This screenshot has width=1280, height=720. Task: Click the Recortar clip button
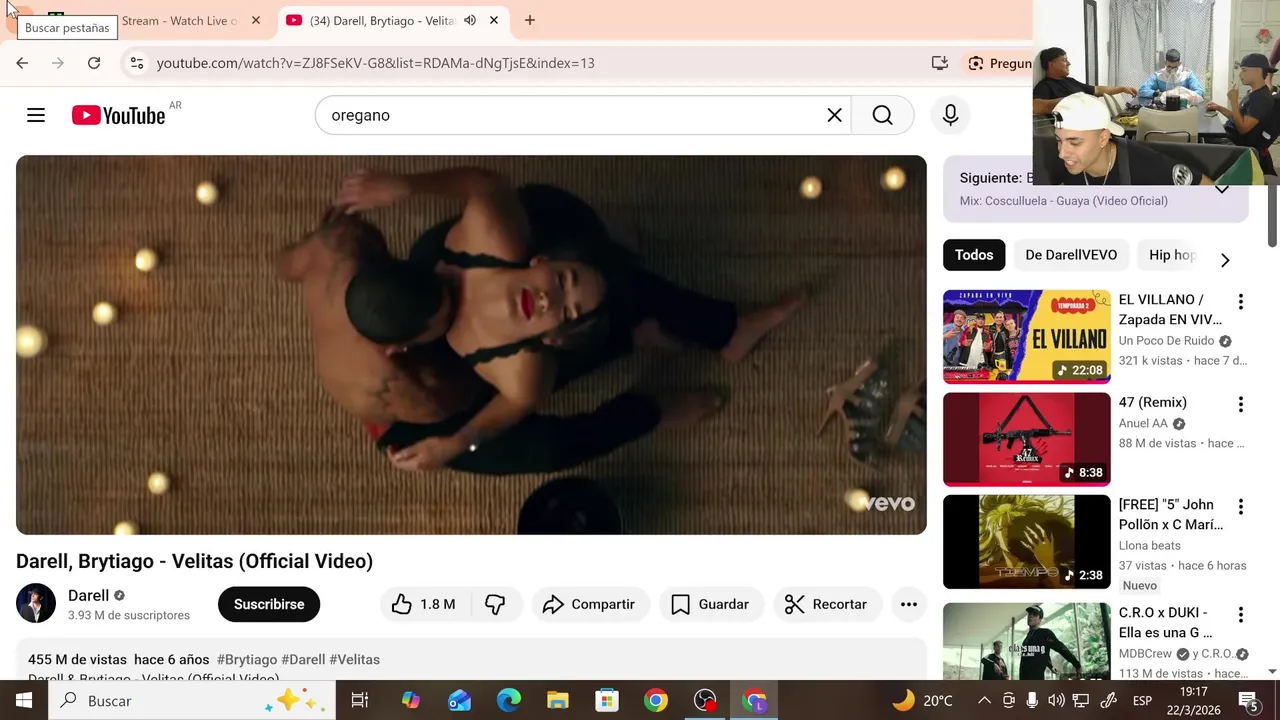(826, 604)
